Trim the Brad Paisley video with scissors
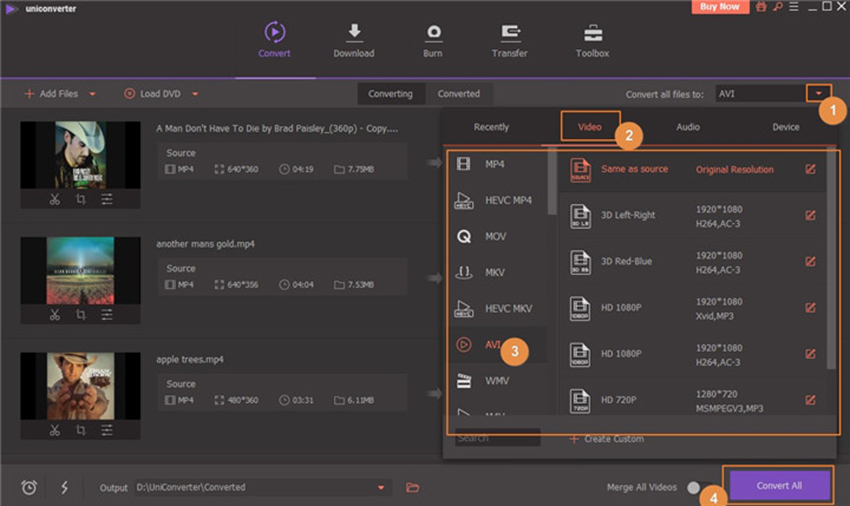 coord(55,199)
